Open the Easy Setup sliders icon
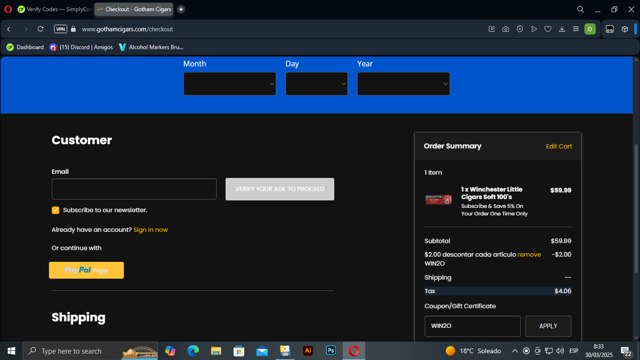This screenshot has width=640, height=360. 576,29
